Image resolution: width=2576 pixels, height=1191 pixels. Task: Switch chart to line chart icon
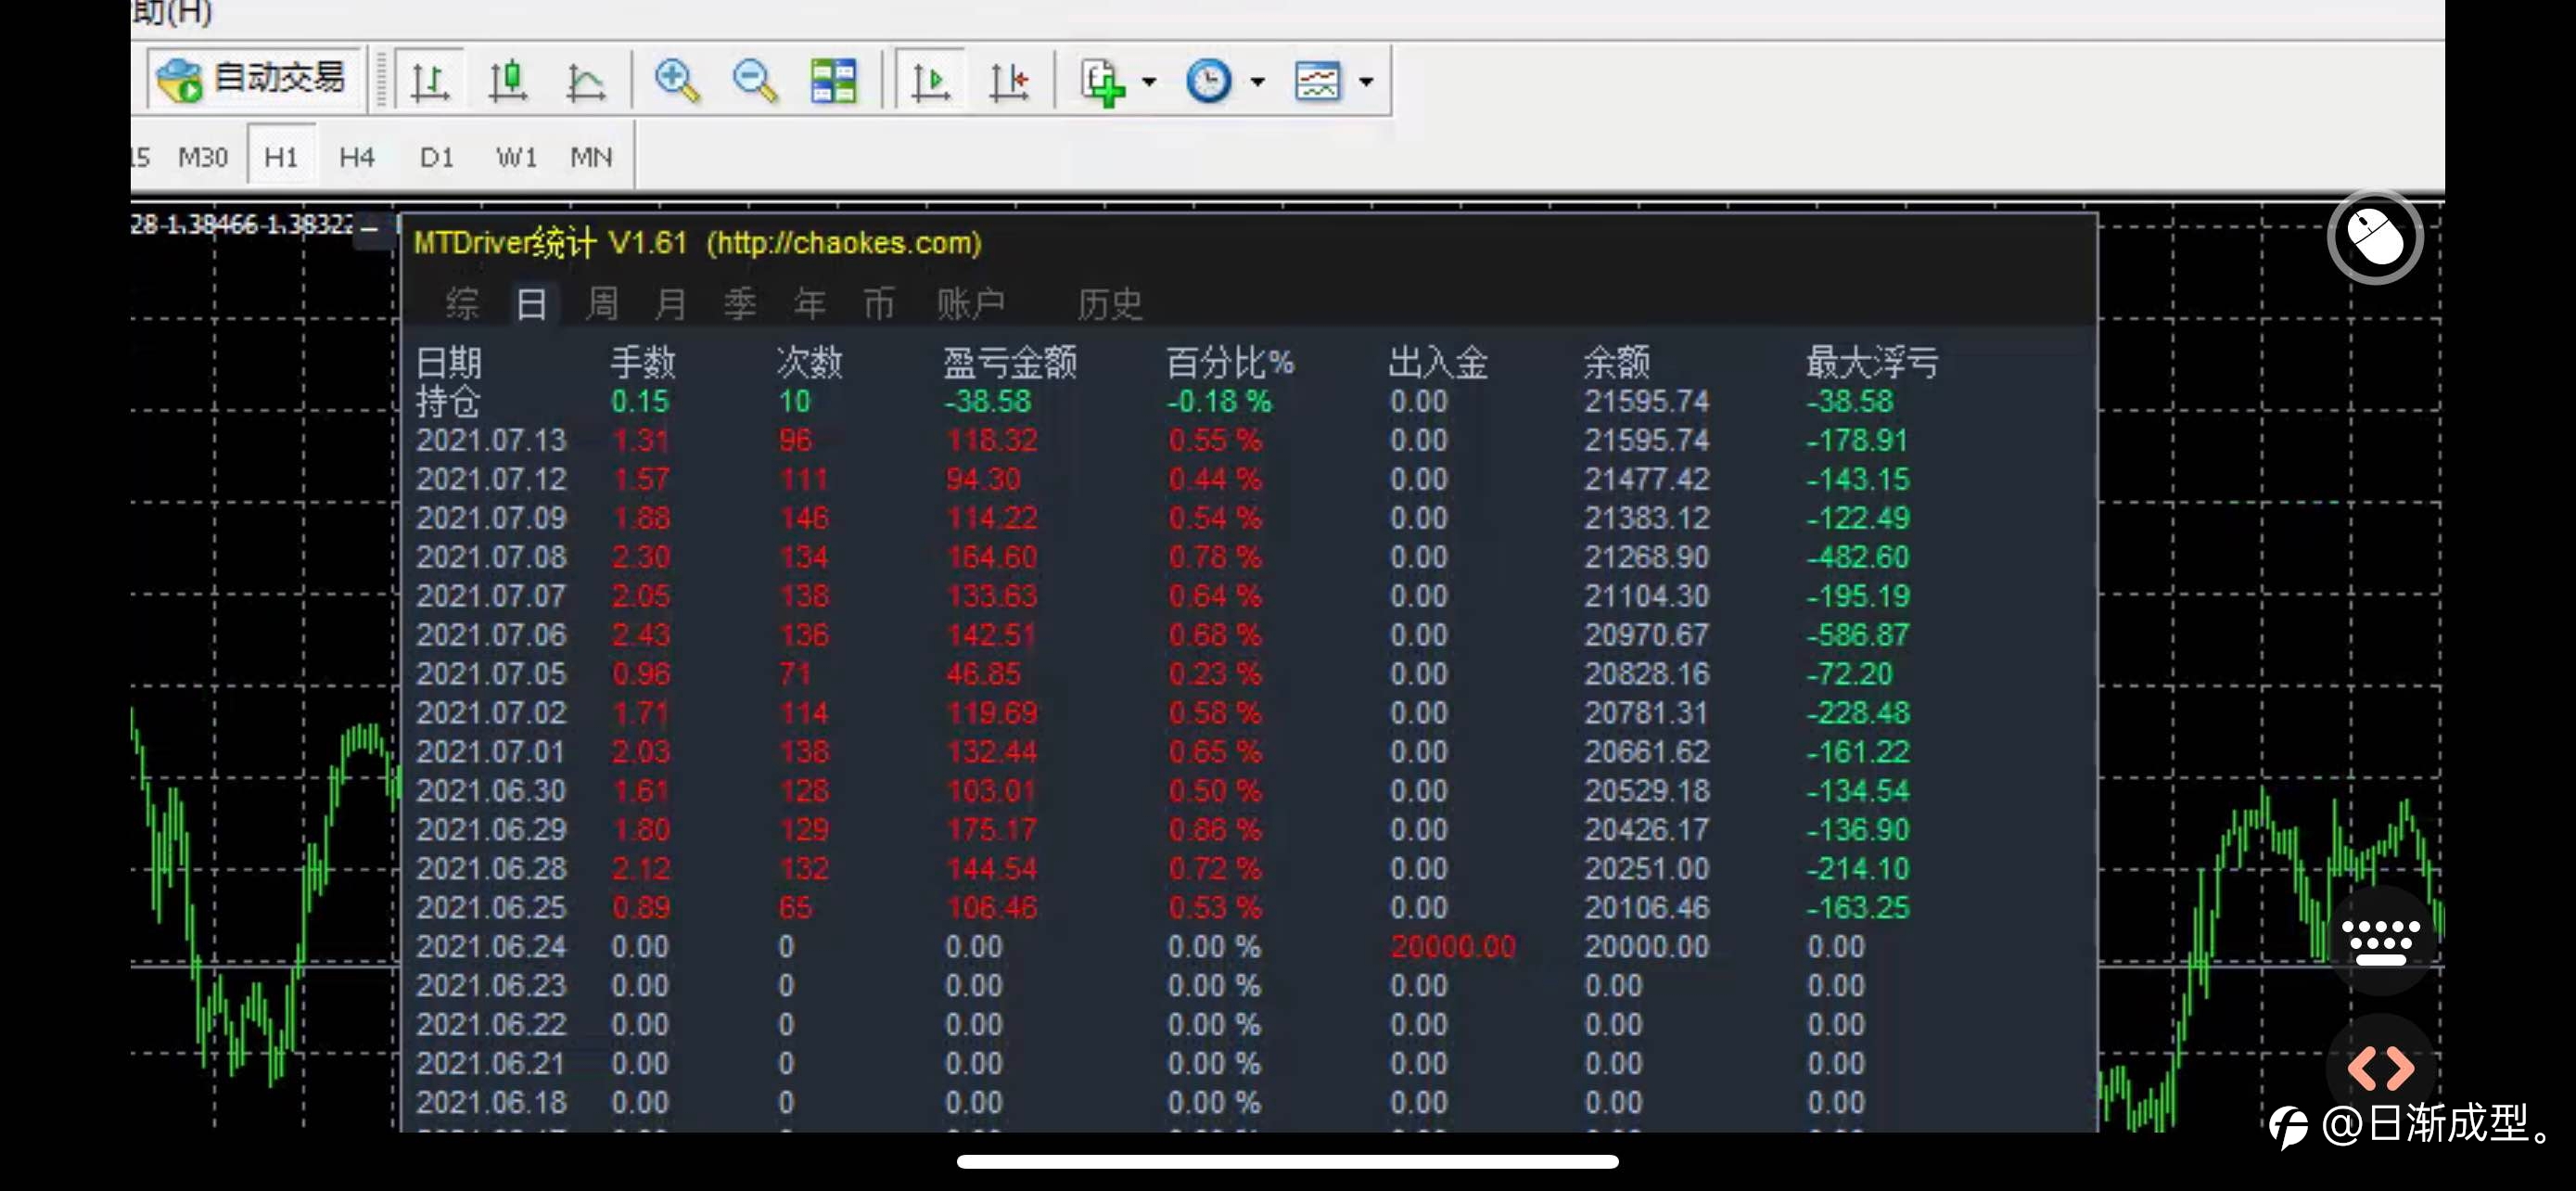click(x=586, y=80)
